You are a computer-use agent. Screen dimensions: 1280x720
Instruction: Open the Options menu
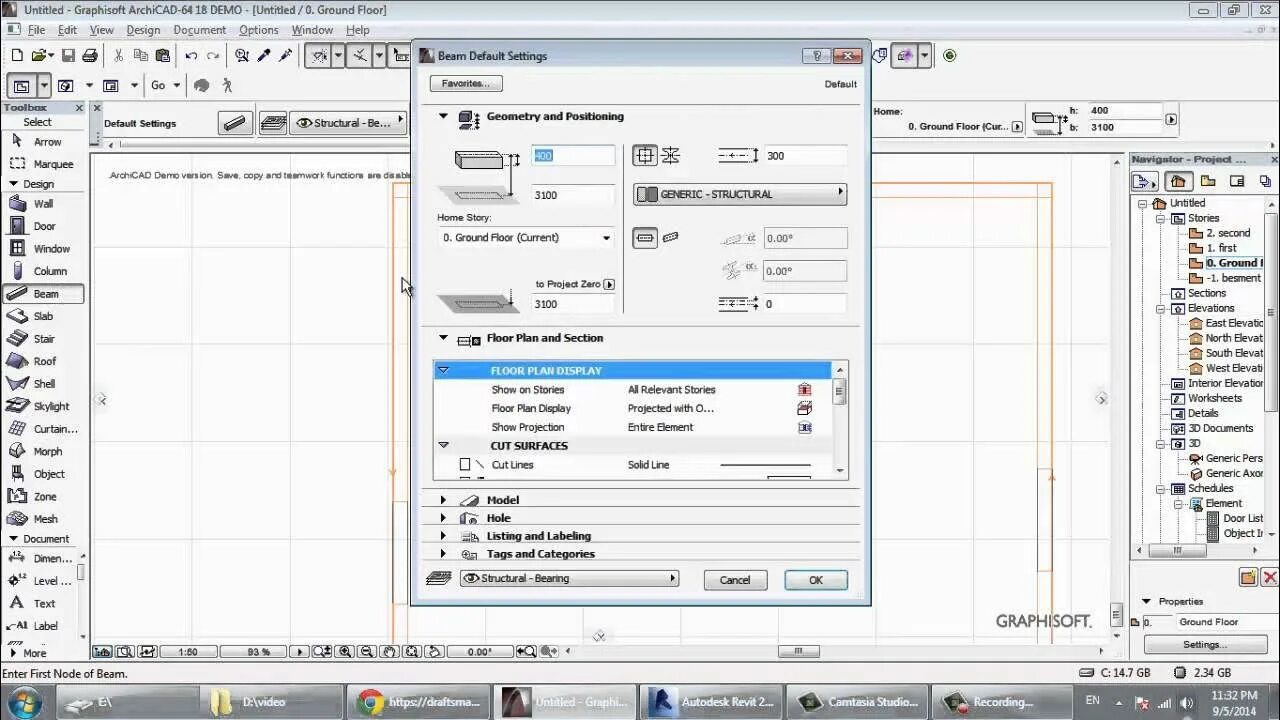[259, 30]
